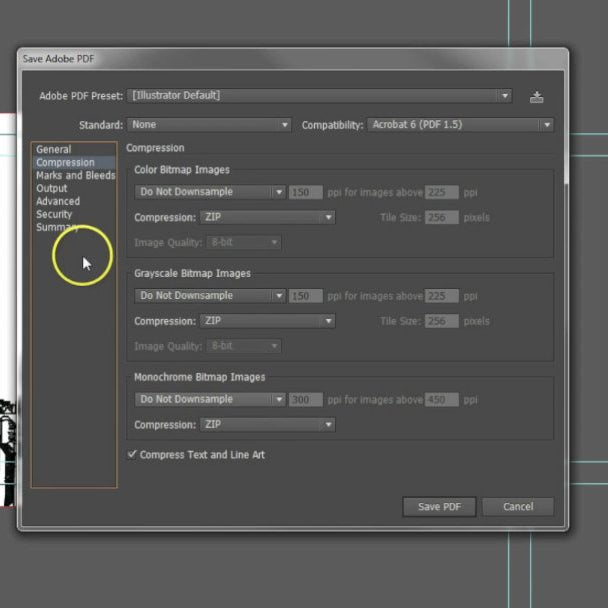Click the Save PDF button
Screen dimensions: 608x608
pos(438,506)
